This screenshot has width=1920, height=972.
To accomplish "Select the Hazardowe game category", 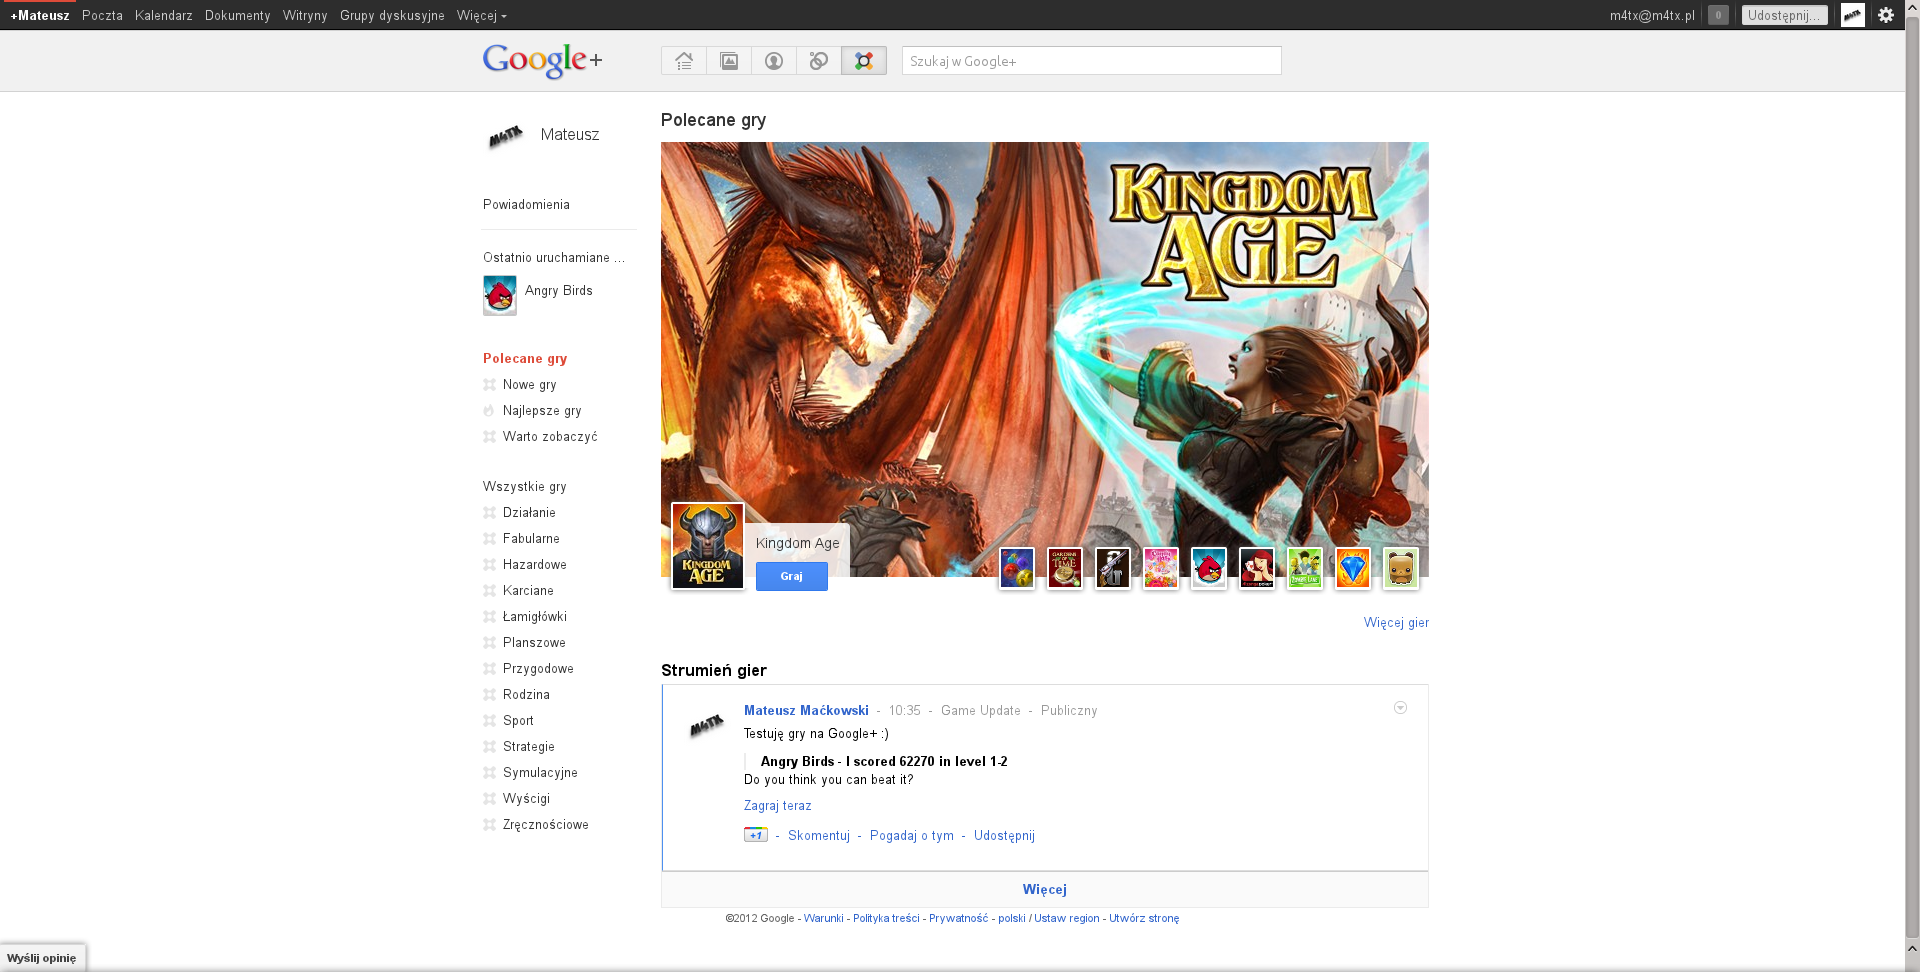I will coord(535,564).
